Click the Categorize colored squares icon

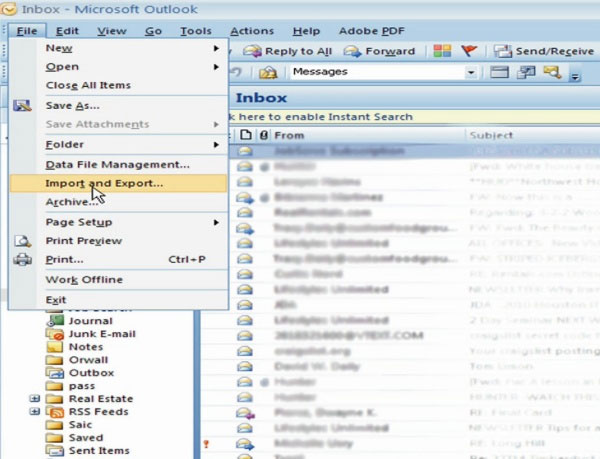tap(442, 51)
